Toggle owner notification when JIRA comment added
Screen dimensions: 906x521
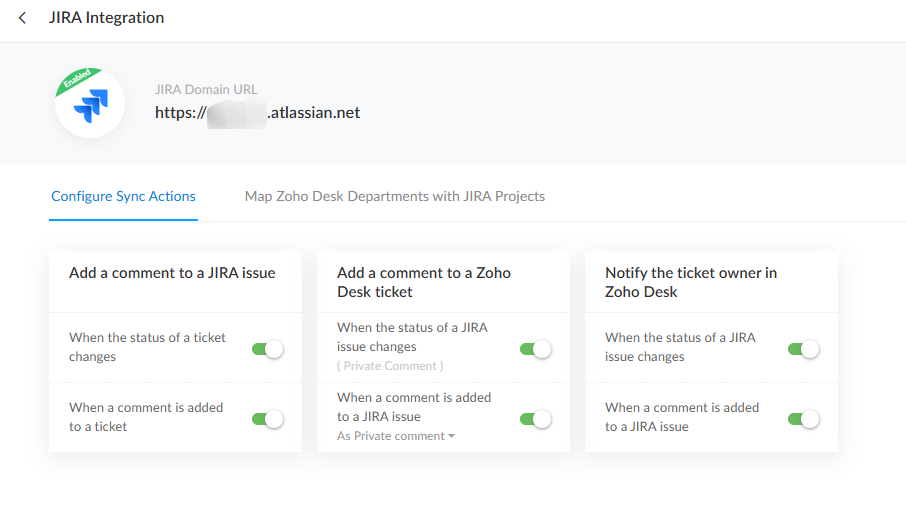click(803, 419)
